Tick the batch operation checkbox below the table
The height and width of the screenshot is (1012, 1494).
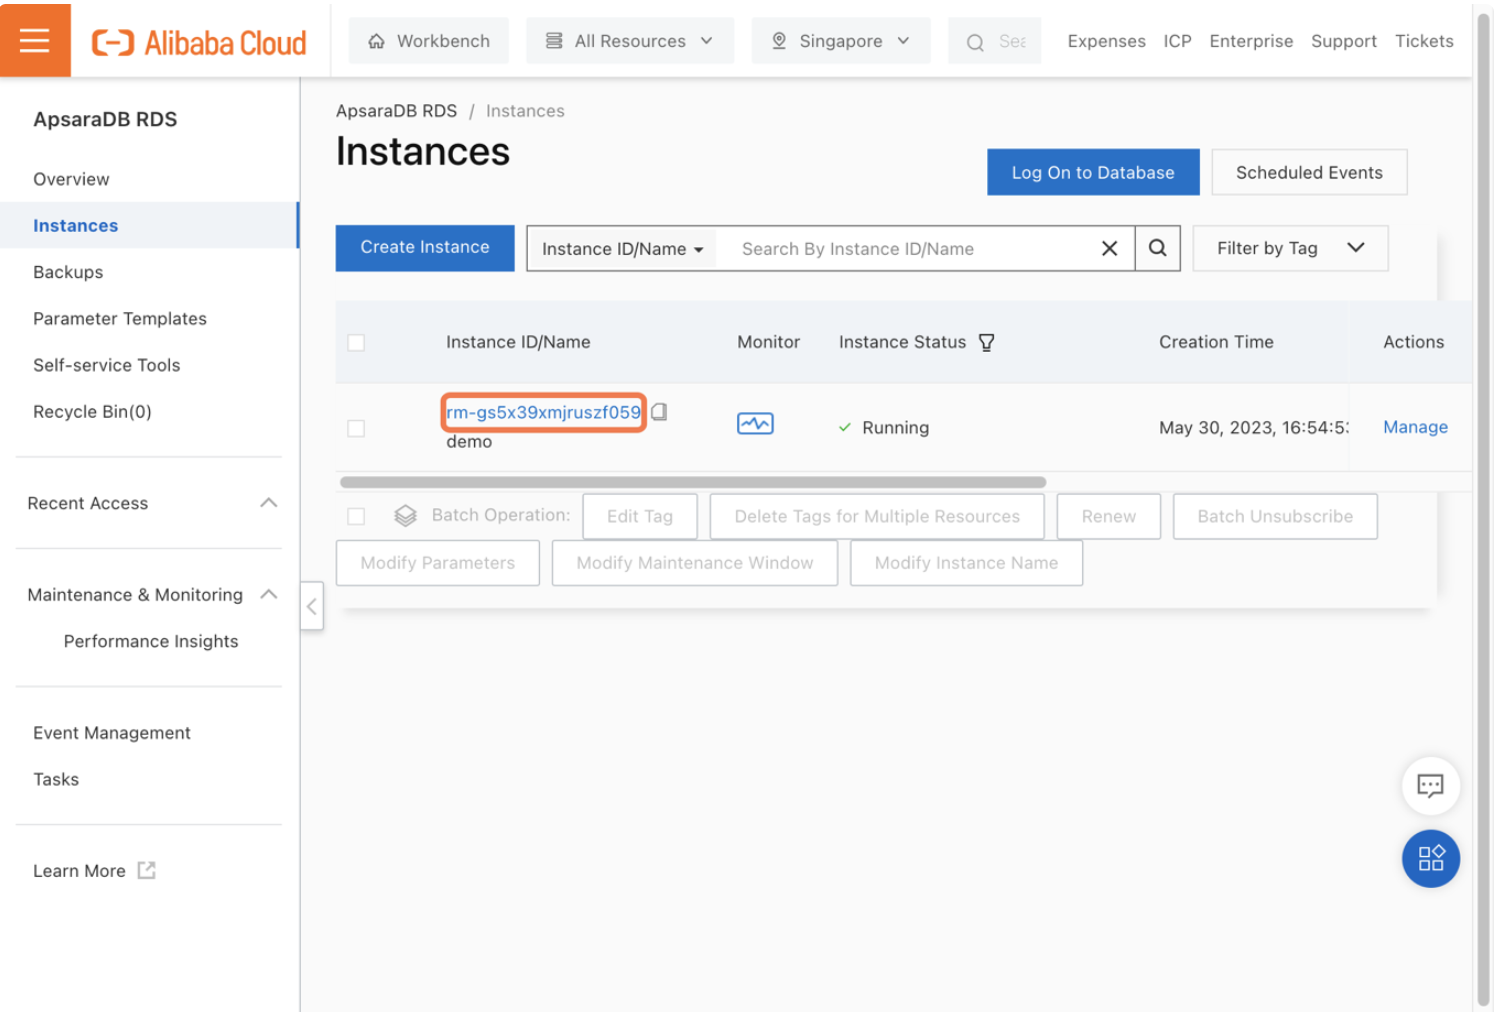[x=356, y=515]
